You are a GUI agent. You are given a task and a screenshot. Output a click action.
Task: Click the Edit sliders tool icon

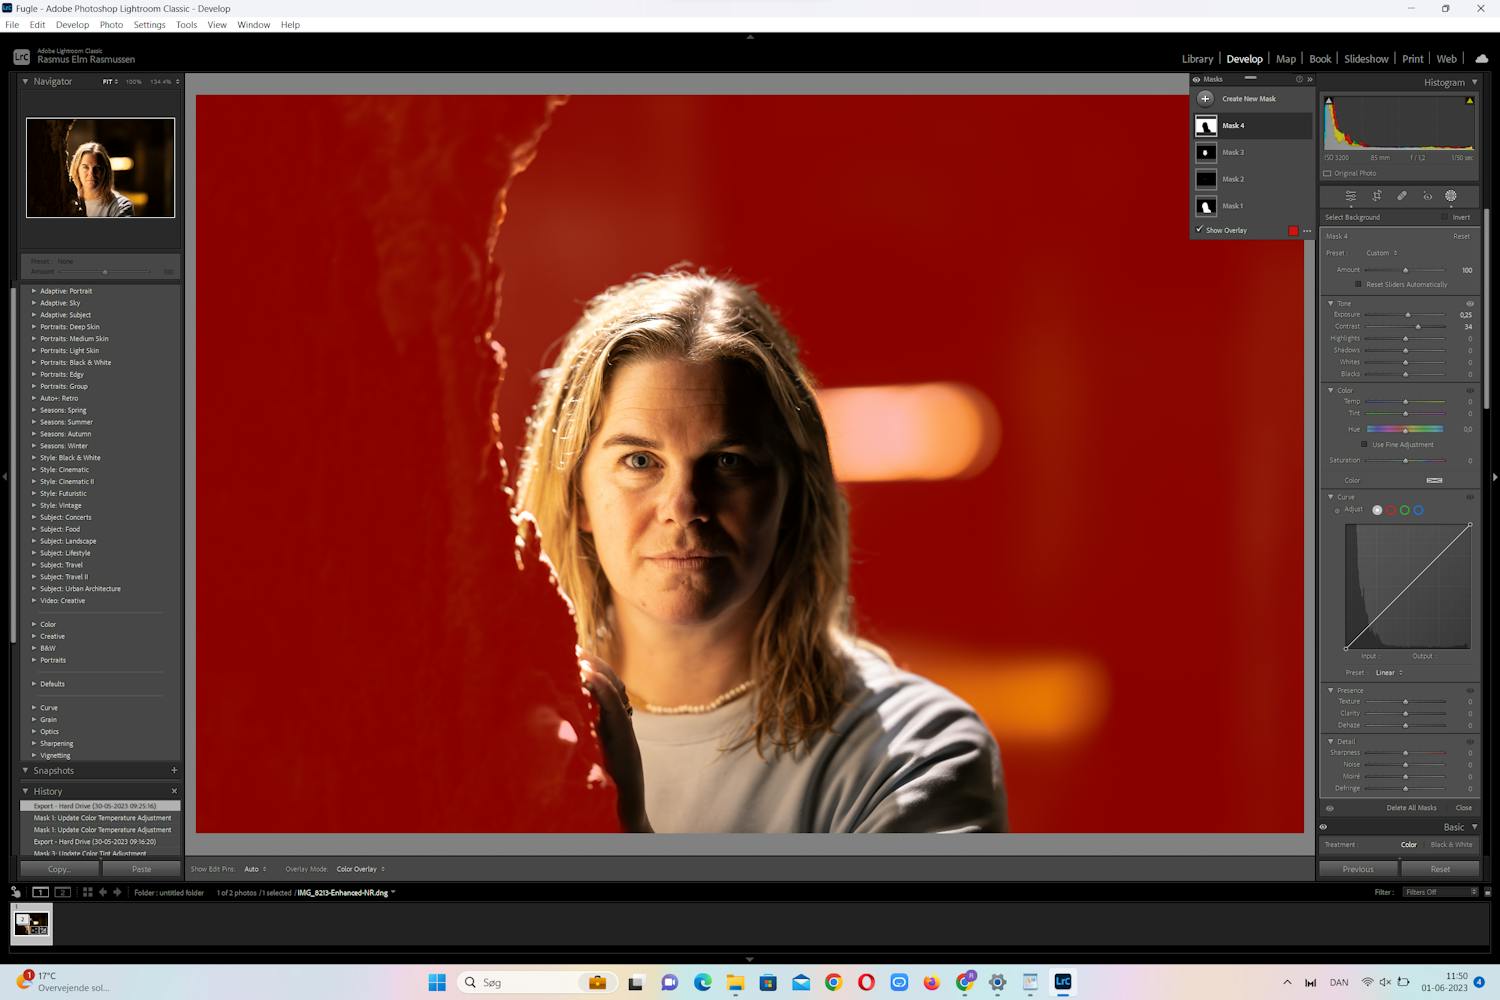[x=1351, y=196]
